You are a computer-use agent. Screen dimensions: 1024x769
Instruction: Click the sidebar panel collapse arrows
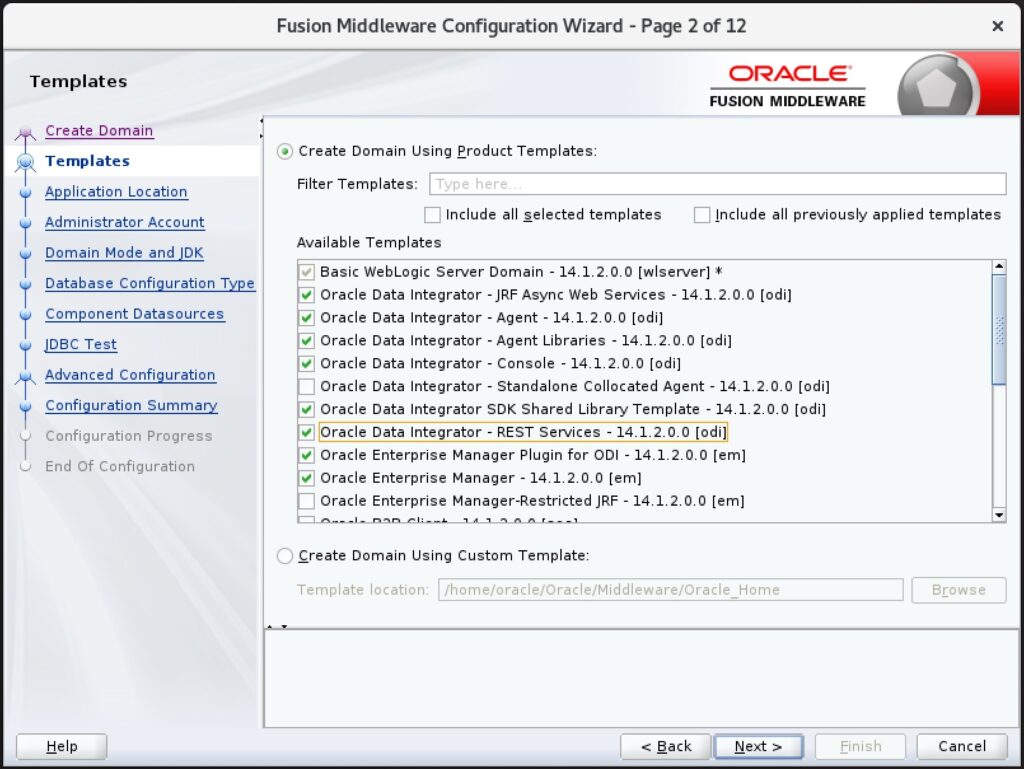pos(261,128)
